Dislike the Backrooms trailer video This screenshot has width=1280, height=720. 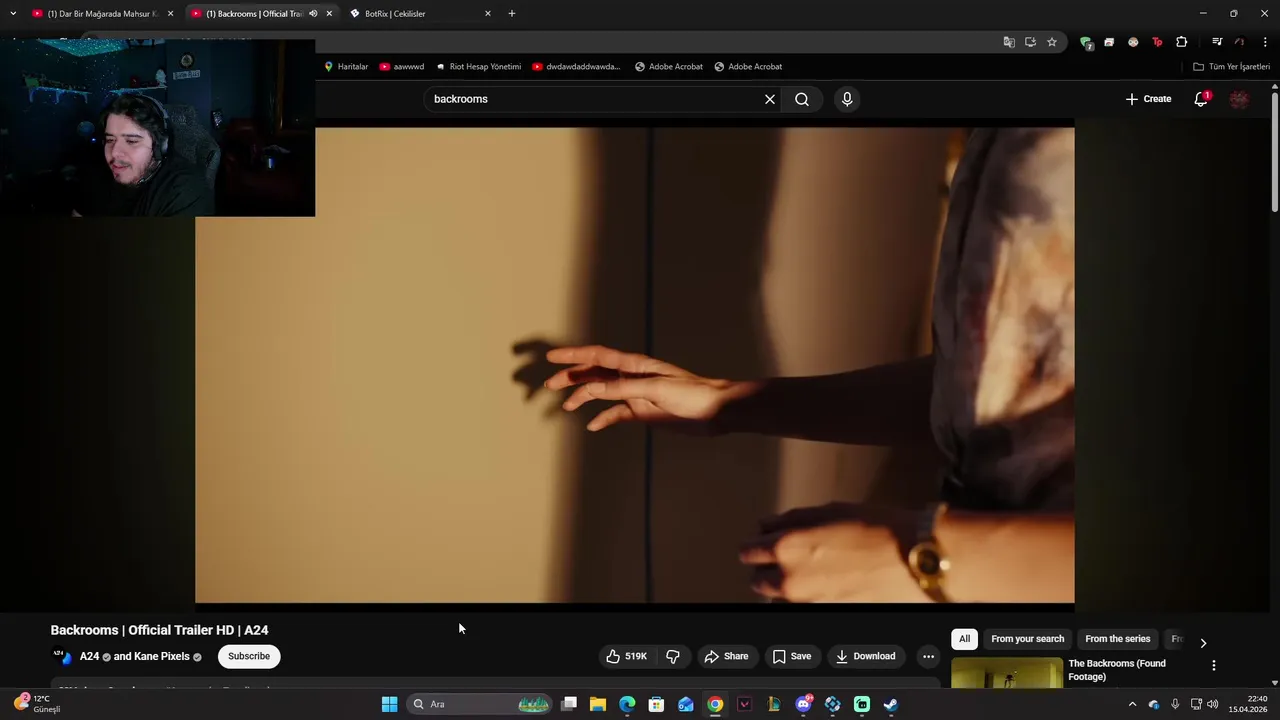(673, 656)
